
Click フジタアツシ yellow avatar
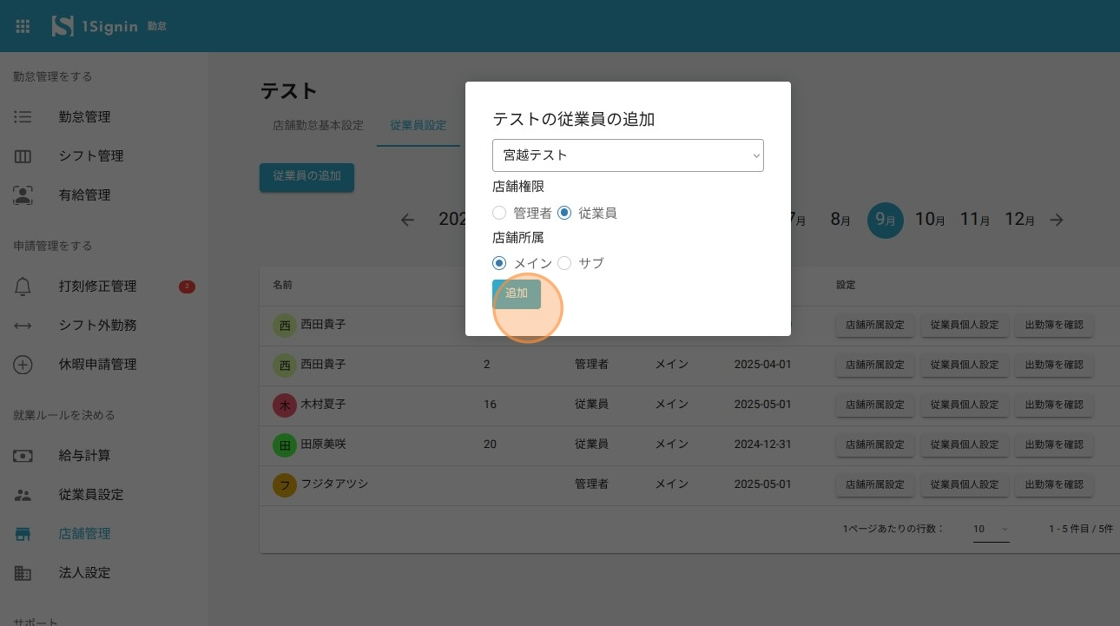284,485
